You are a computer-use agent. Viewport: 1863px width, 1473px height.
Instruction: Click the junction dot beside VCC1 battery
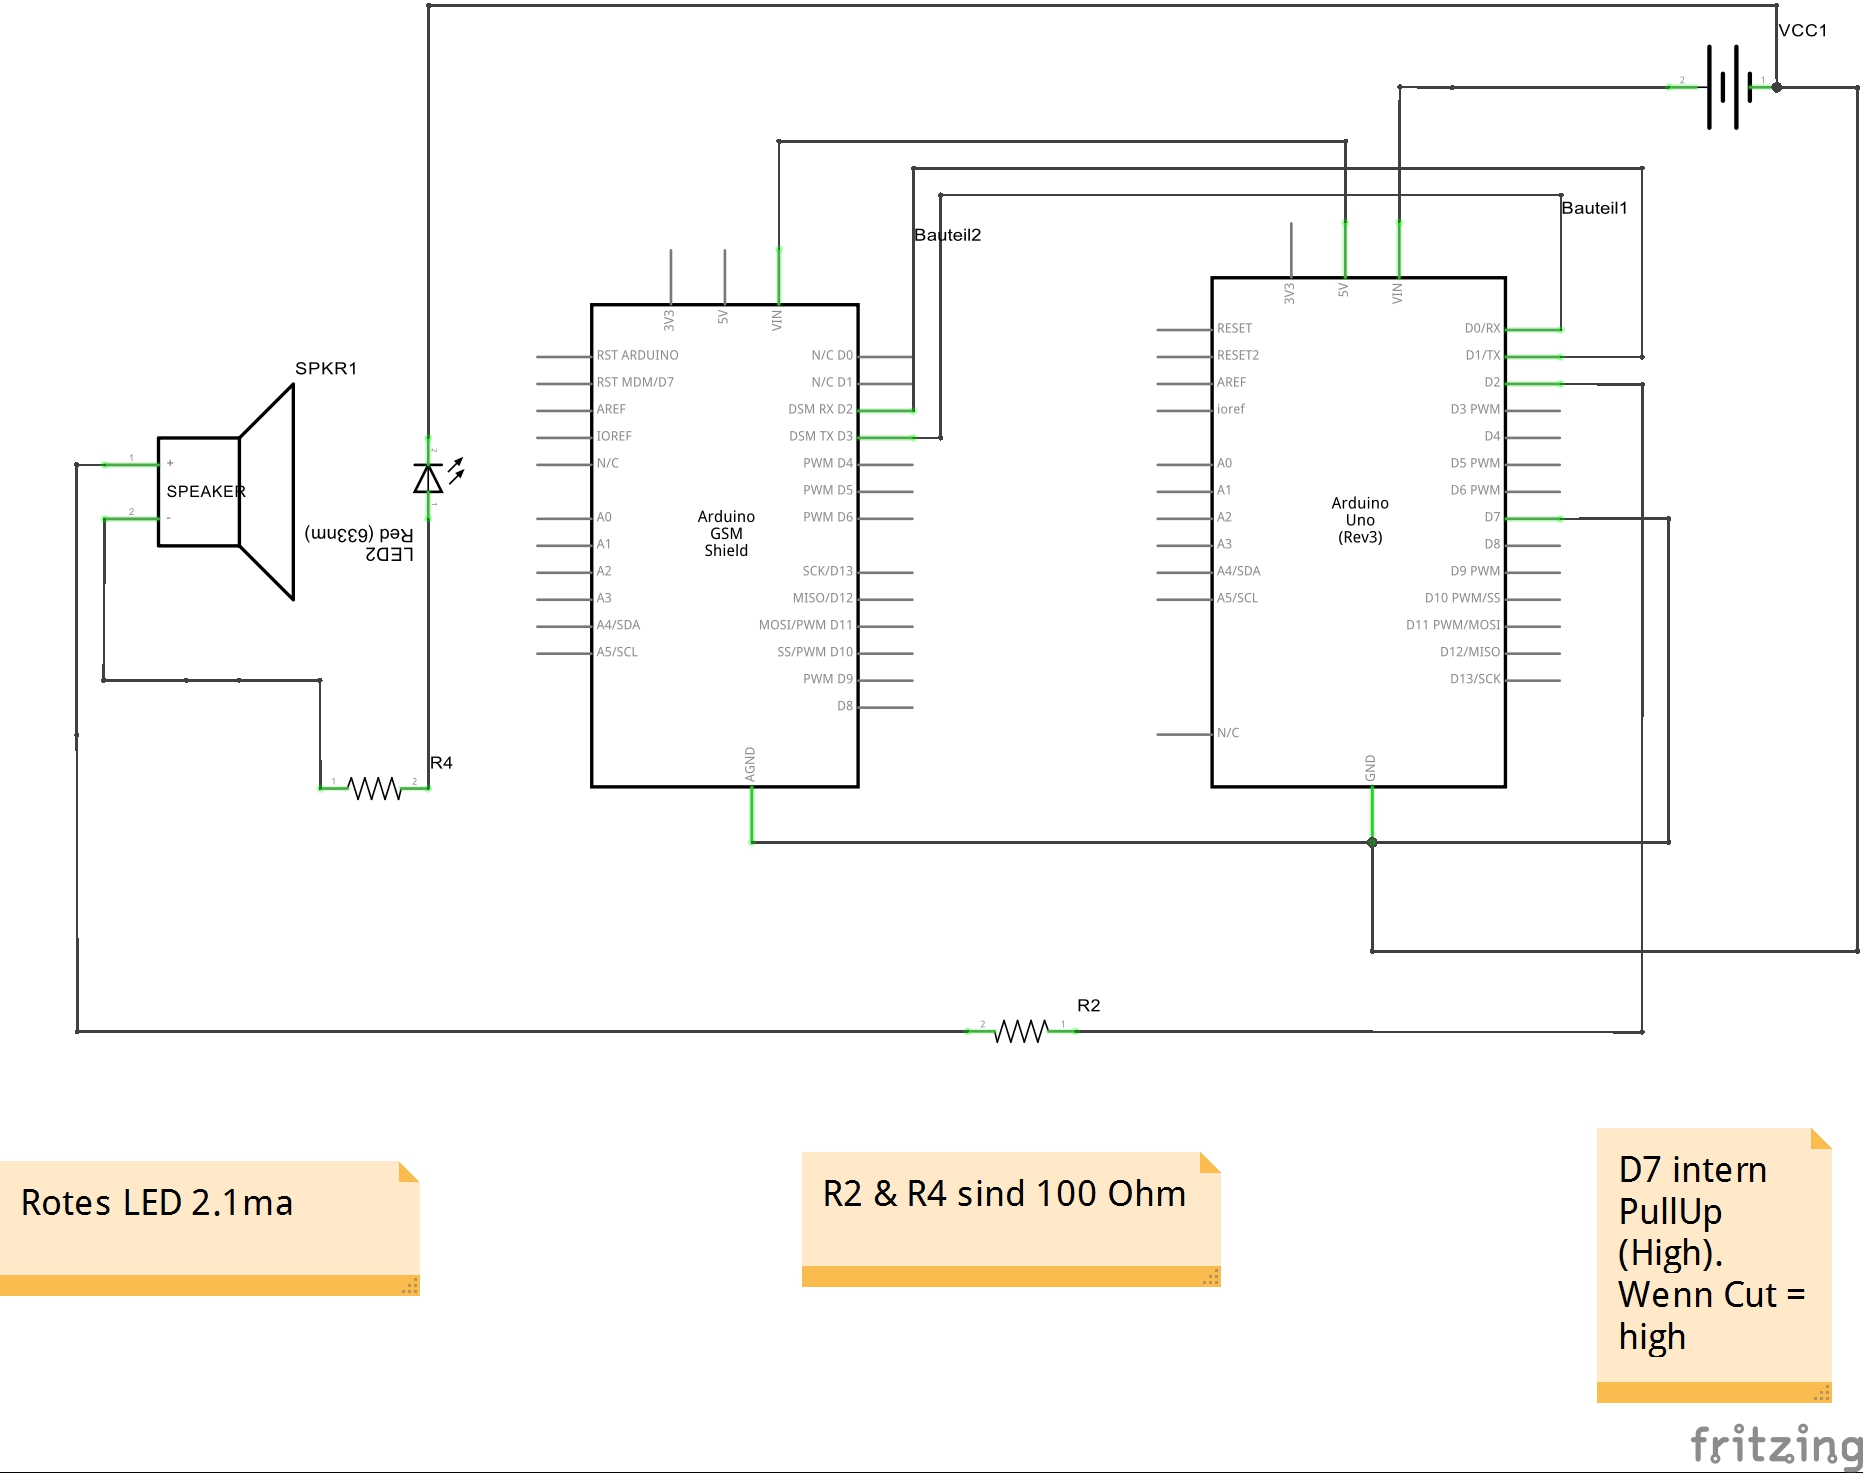1776,87
